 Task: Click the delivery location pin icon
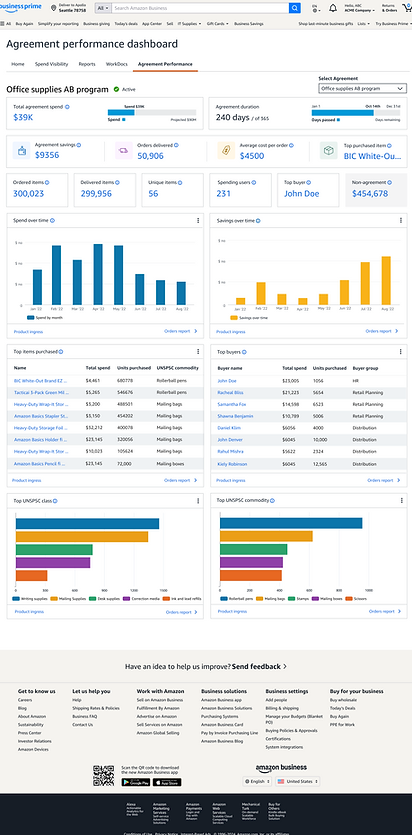(x=53, y=8)
